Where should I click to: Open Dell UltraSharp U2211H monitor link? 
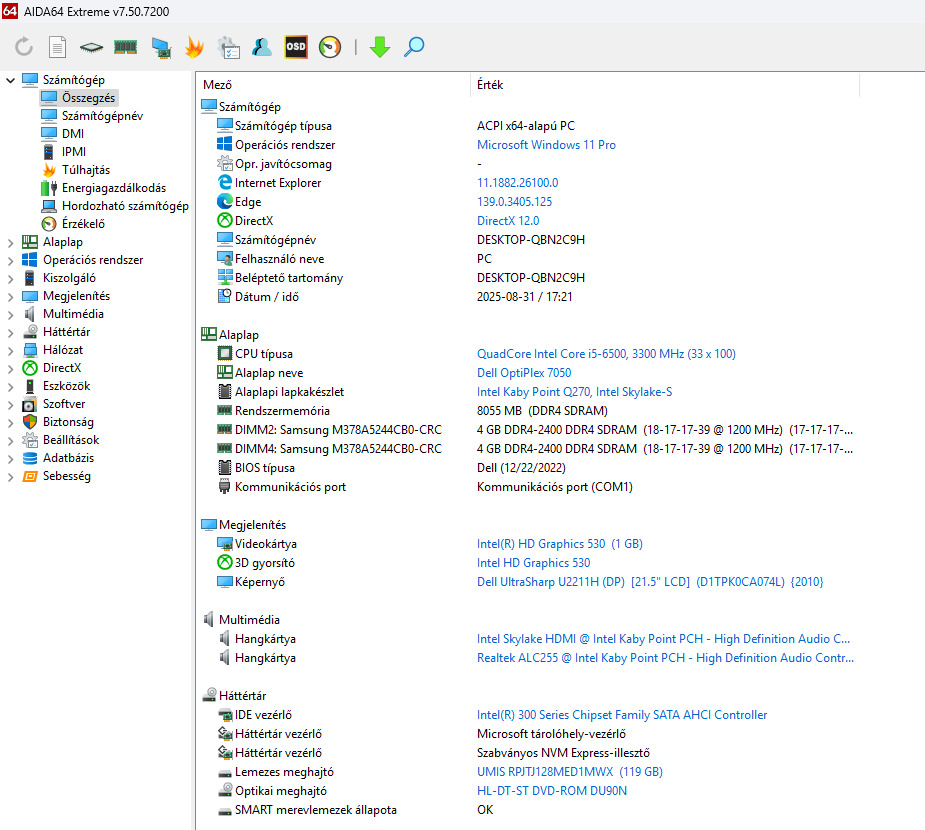pos(650,582)
